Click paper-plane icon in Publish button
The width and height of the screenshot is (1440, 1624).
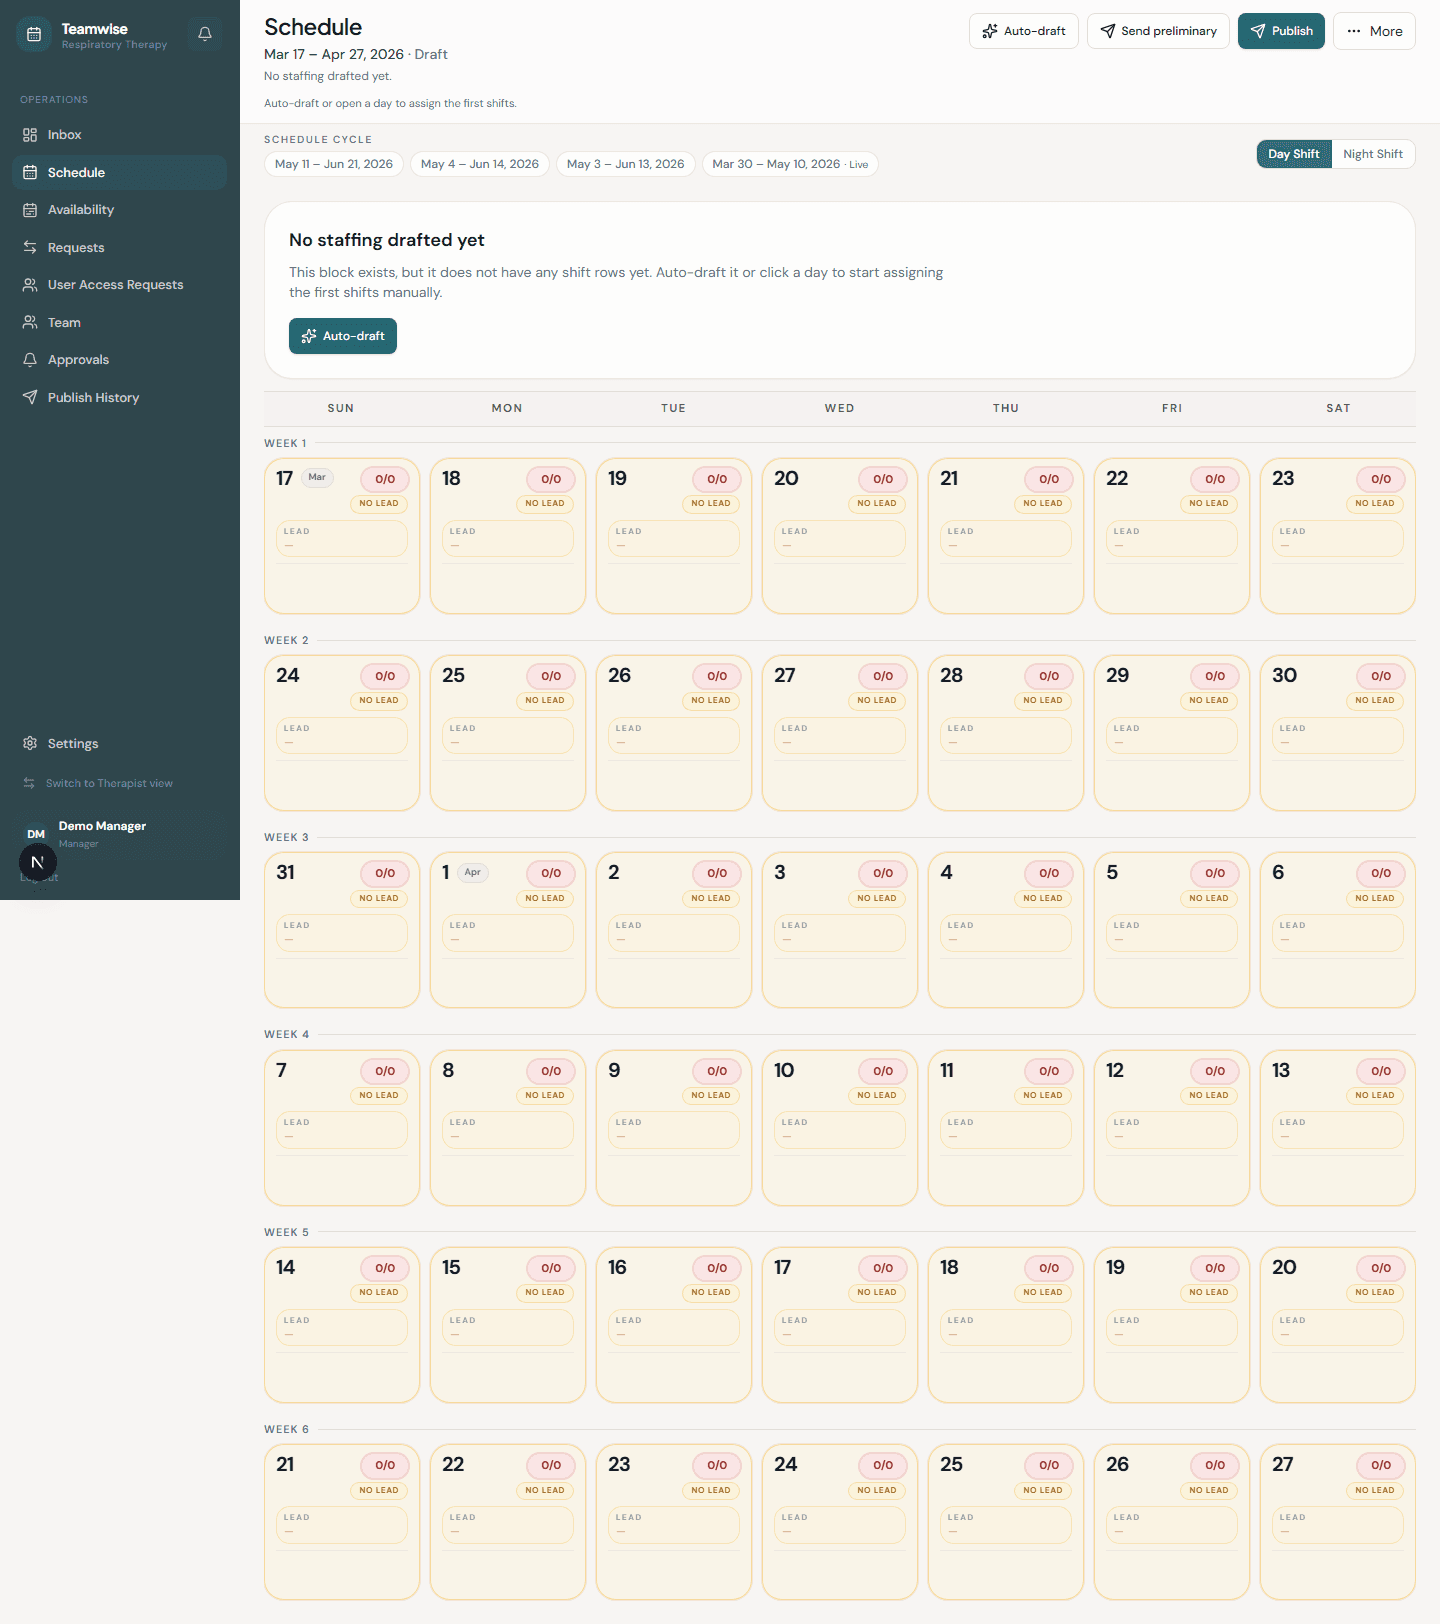tap(1258, 31)
